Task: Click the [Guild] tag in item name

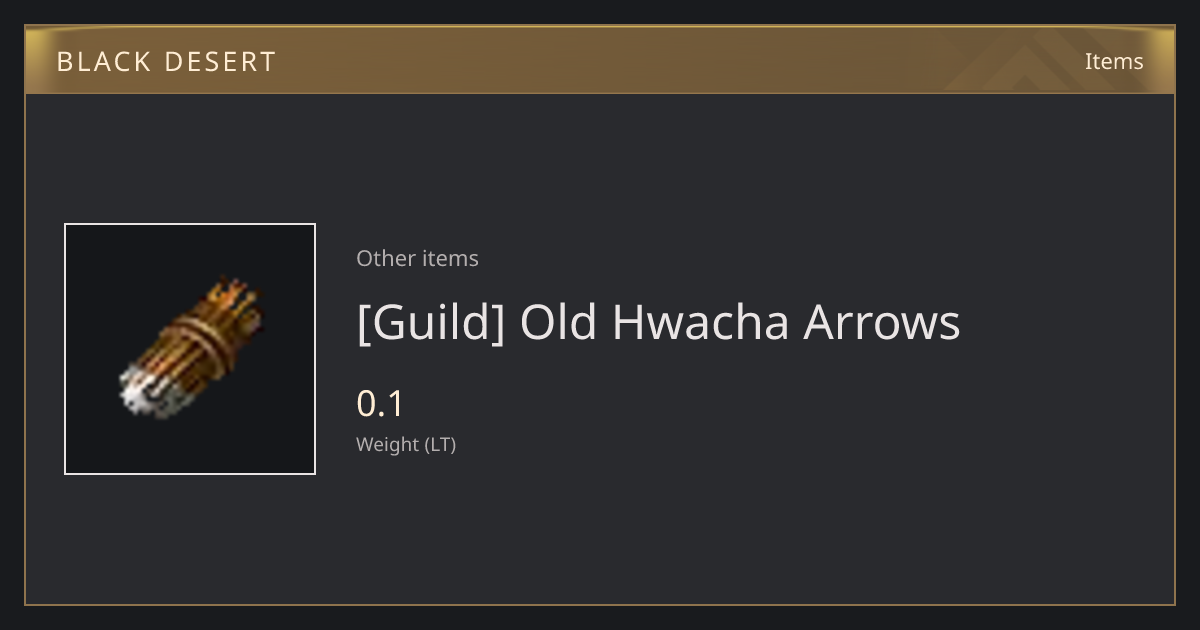Action: pyautogui.click(x=431, y=323)
